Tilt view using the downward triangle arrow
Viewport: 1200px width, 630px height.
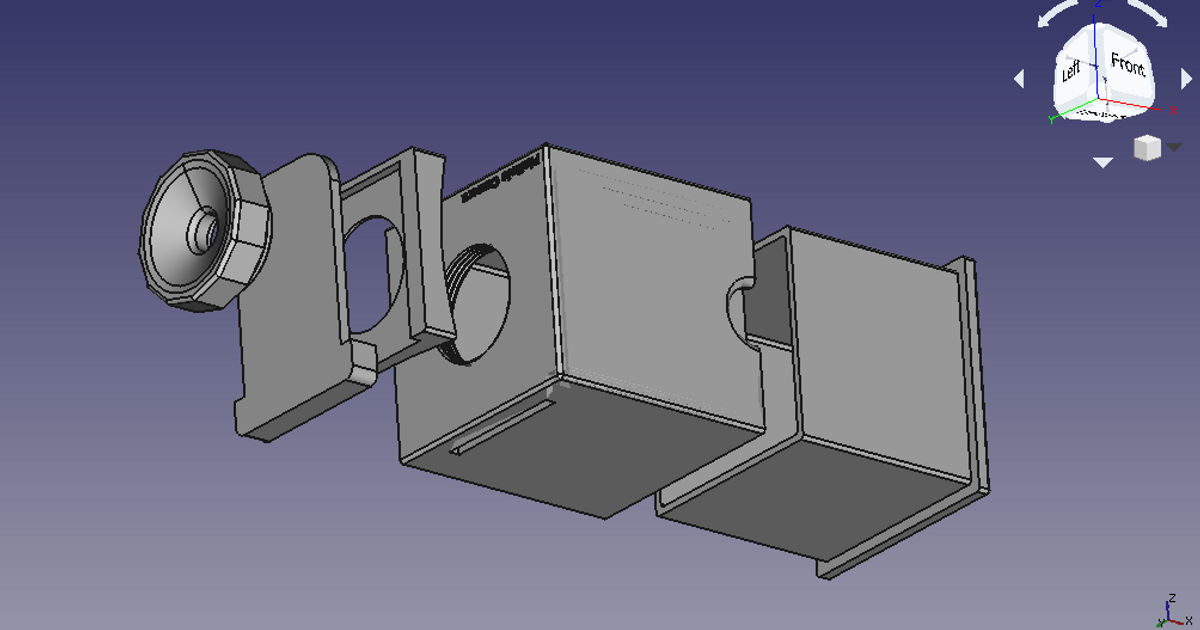click(x=1102, y=162)
